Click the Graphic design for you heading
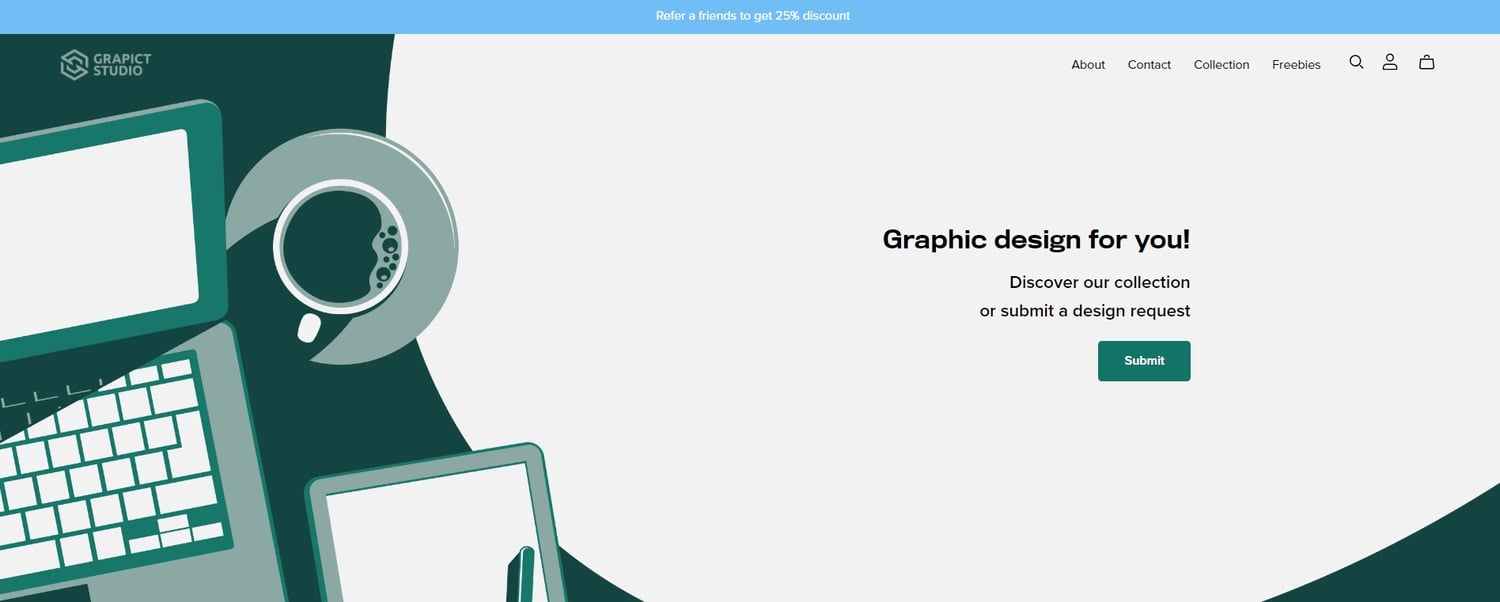Image resolution: width=1500 pixels, height=602 pixels. tap(1036, 239)
